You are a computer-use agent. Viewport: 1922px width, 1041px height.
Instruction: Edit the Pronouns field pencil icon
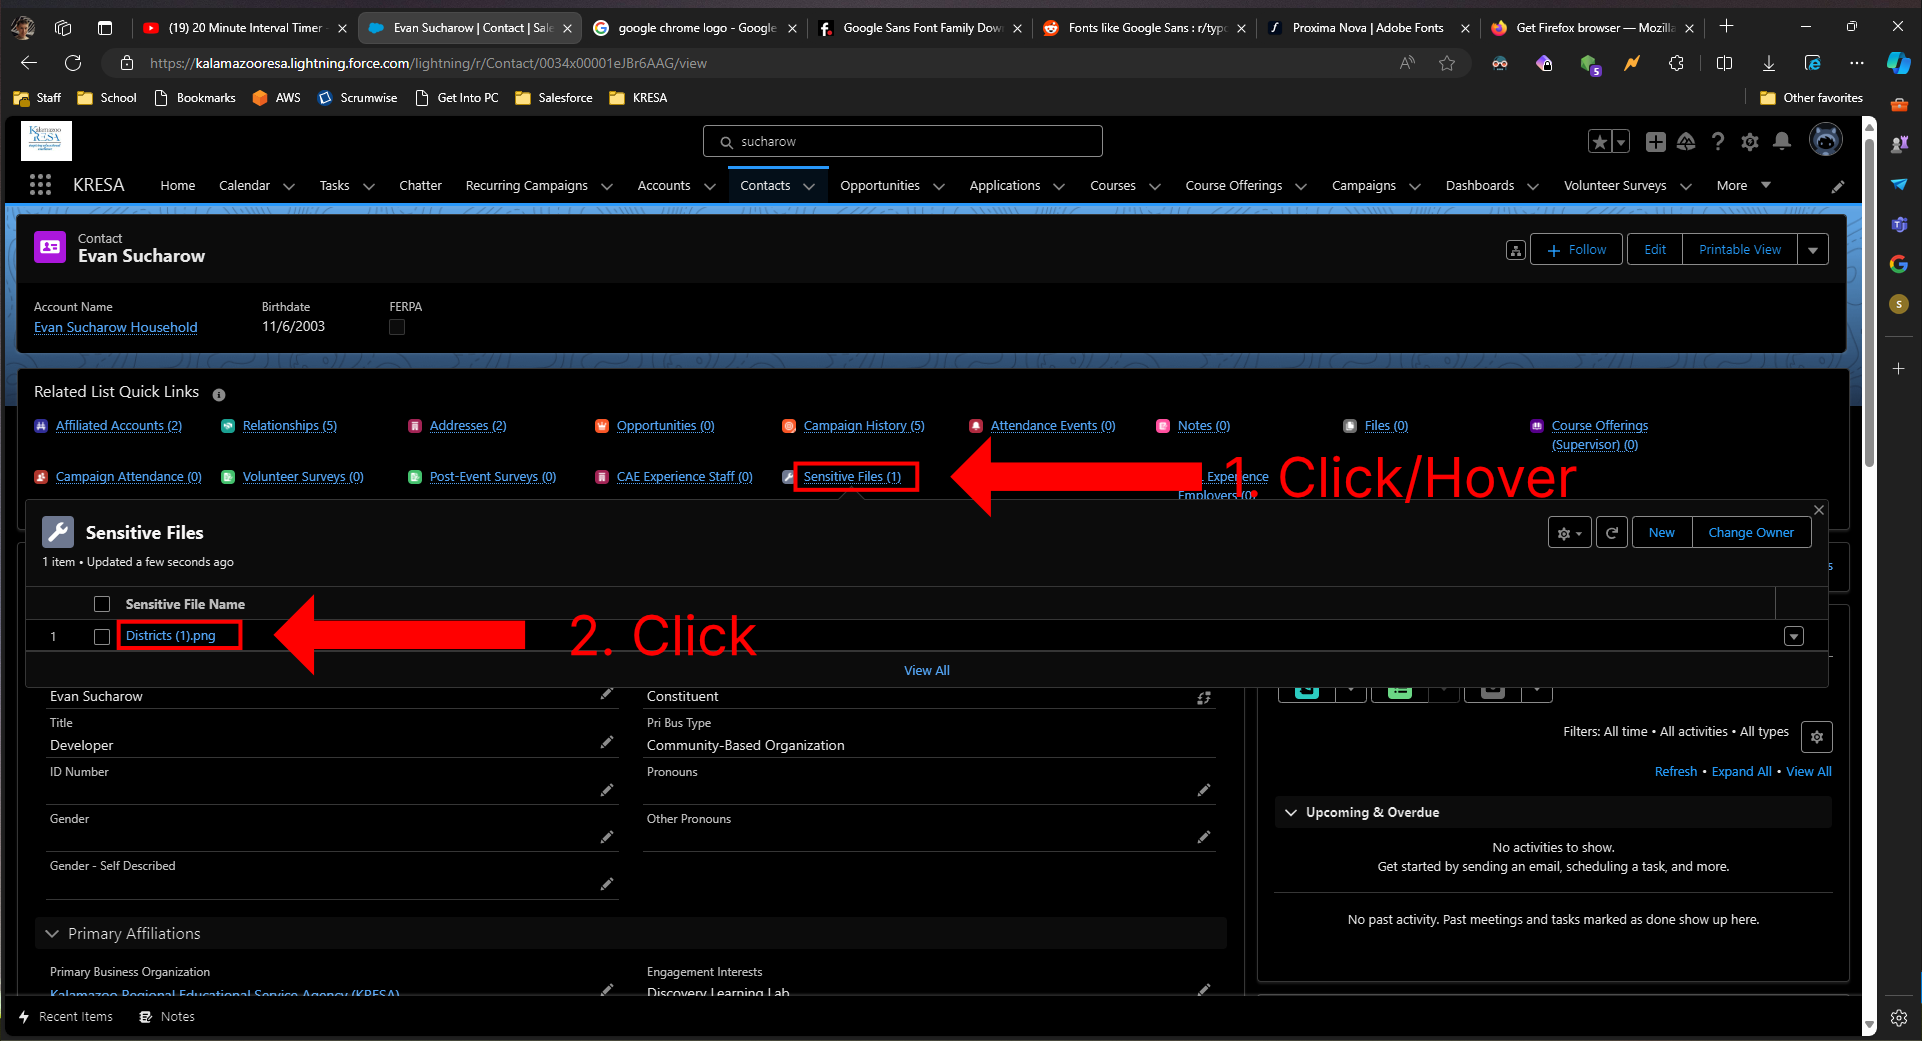coord(1204,789)
